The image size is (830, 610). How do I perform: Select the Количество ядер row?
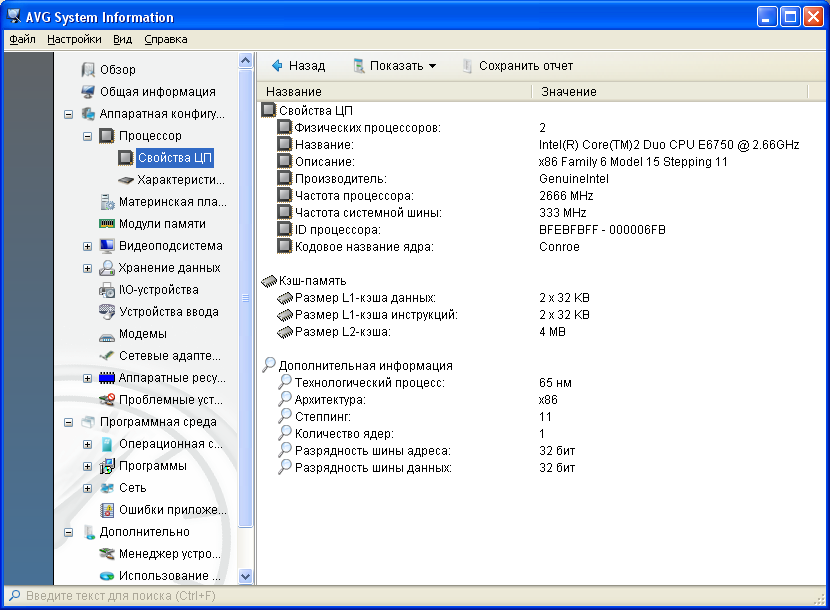(540, 434)
